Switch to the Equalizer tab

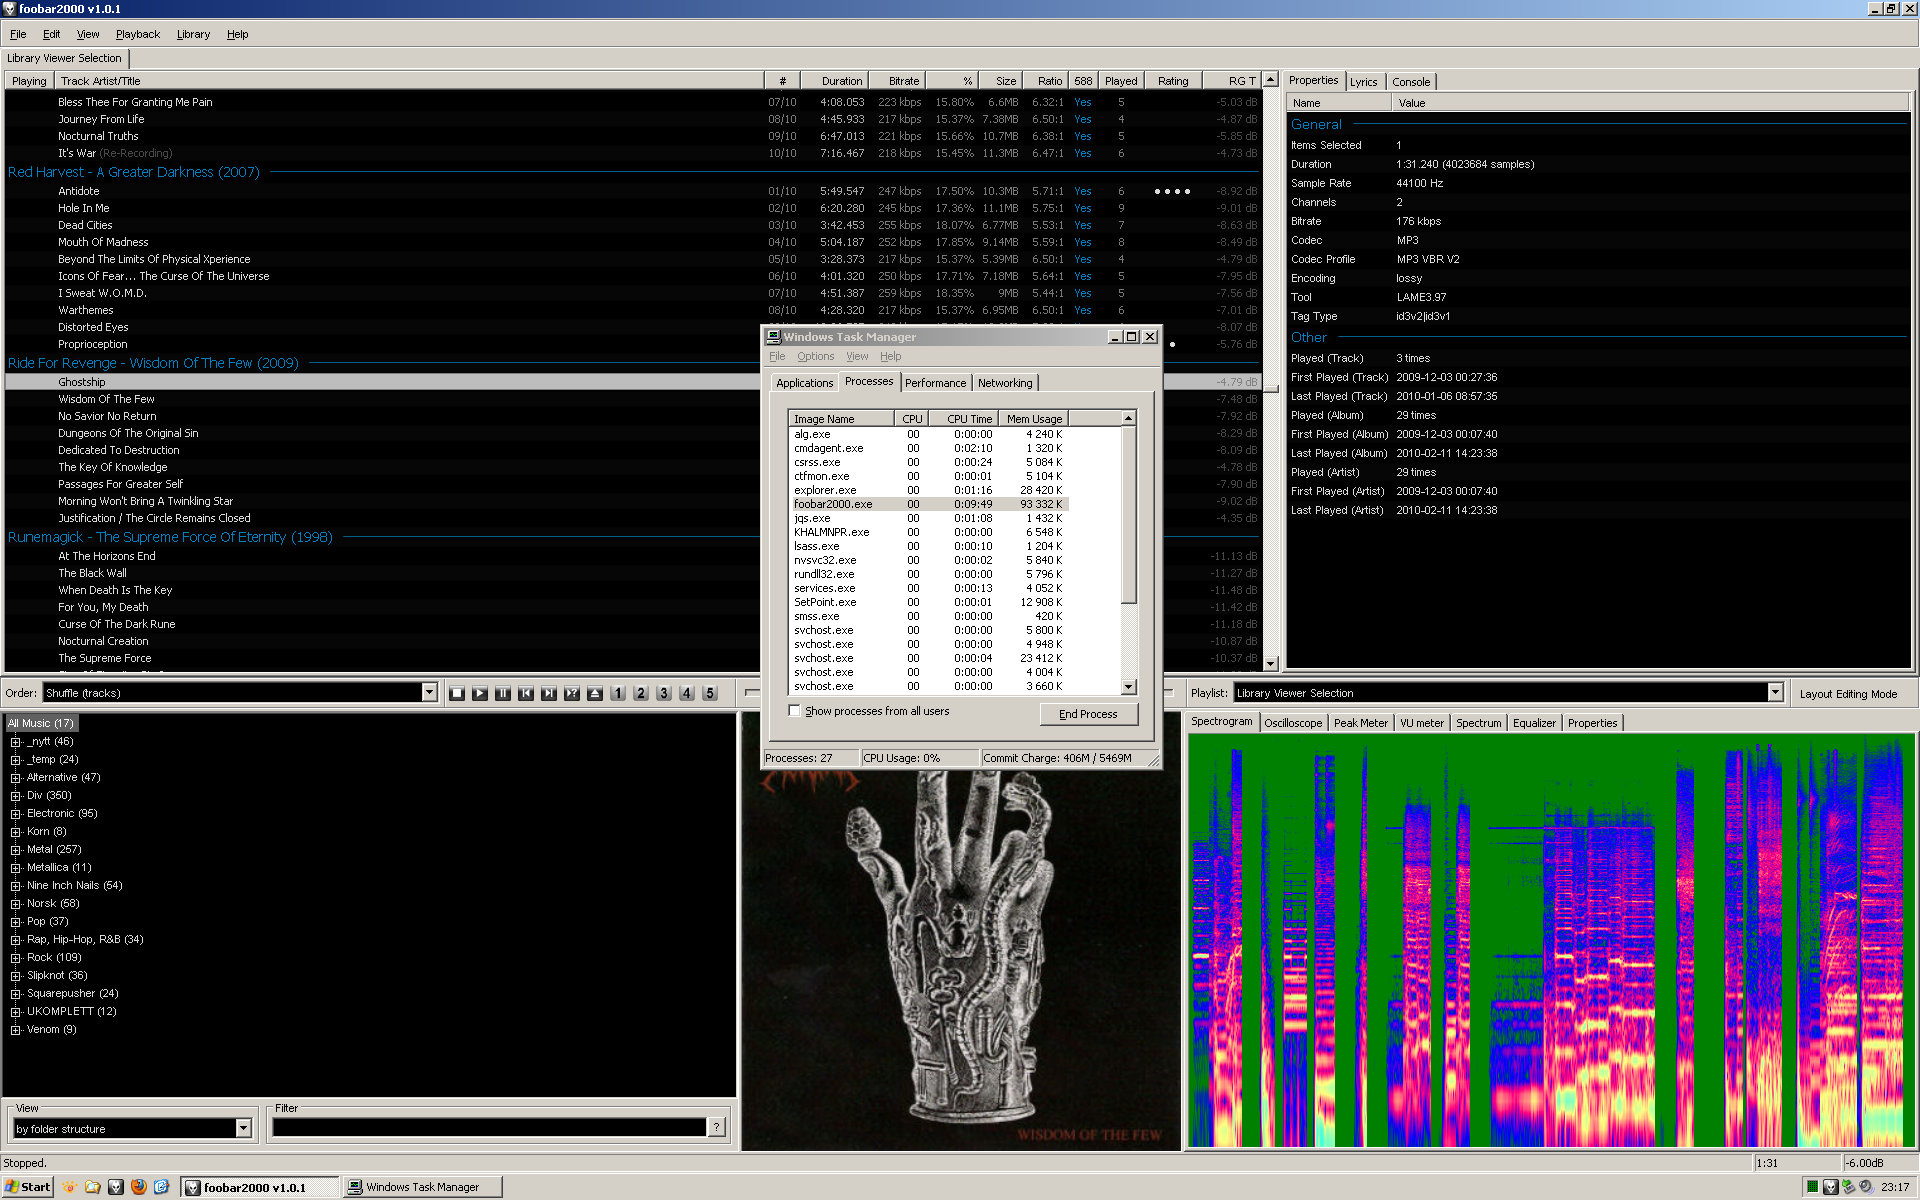point(1534,723)
